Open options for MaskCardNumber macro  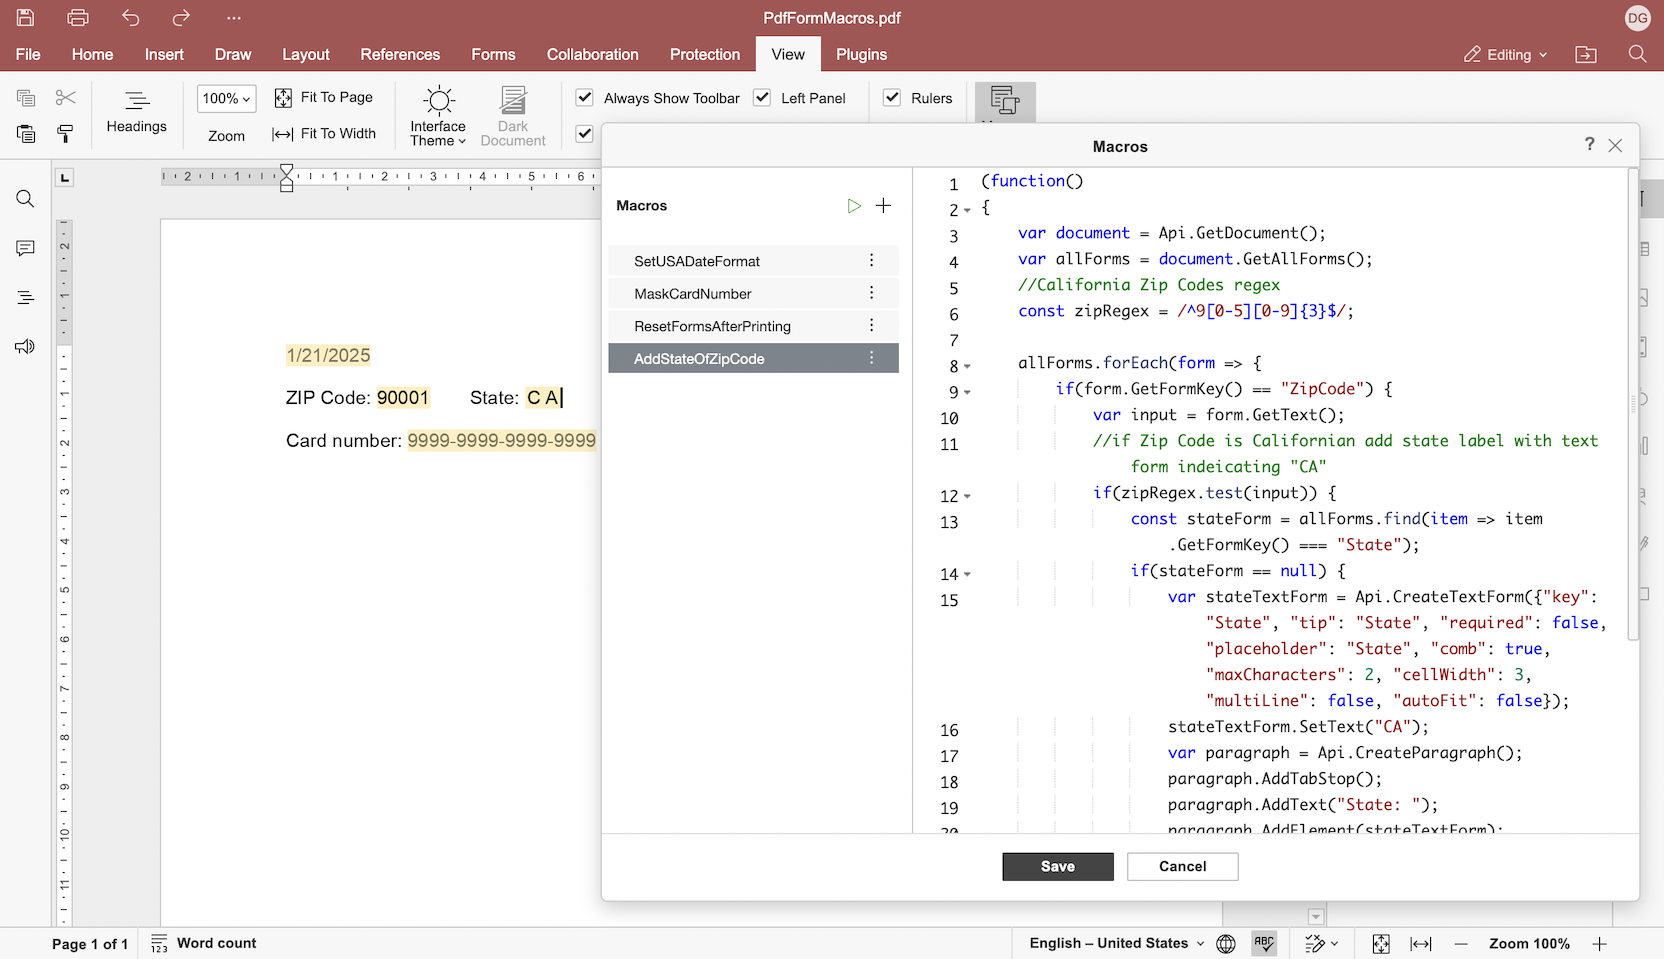tap(871, 293)
